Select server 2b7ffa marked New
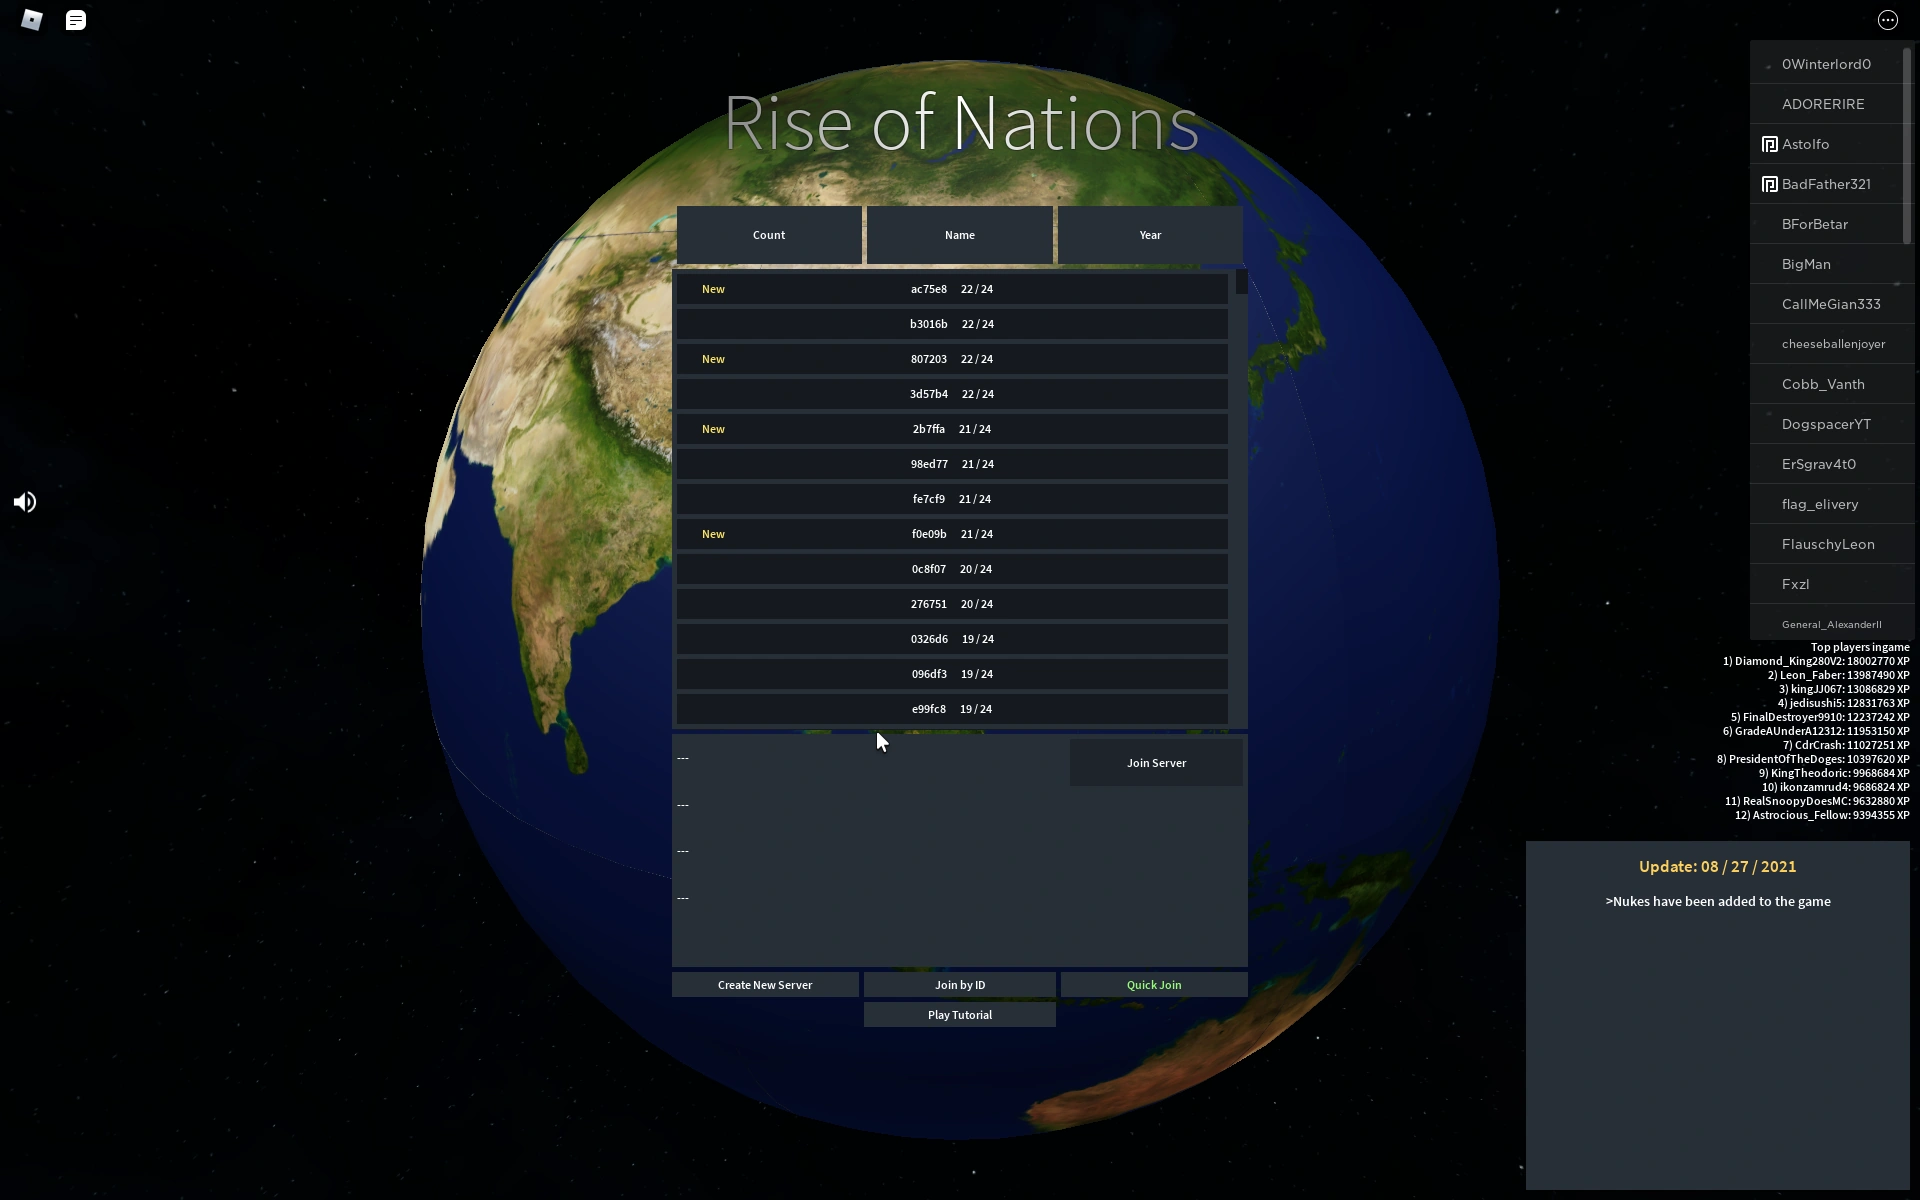The image size is (1920, 1200). pos(951,429)
